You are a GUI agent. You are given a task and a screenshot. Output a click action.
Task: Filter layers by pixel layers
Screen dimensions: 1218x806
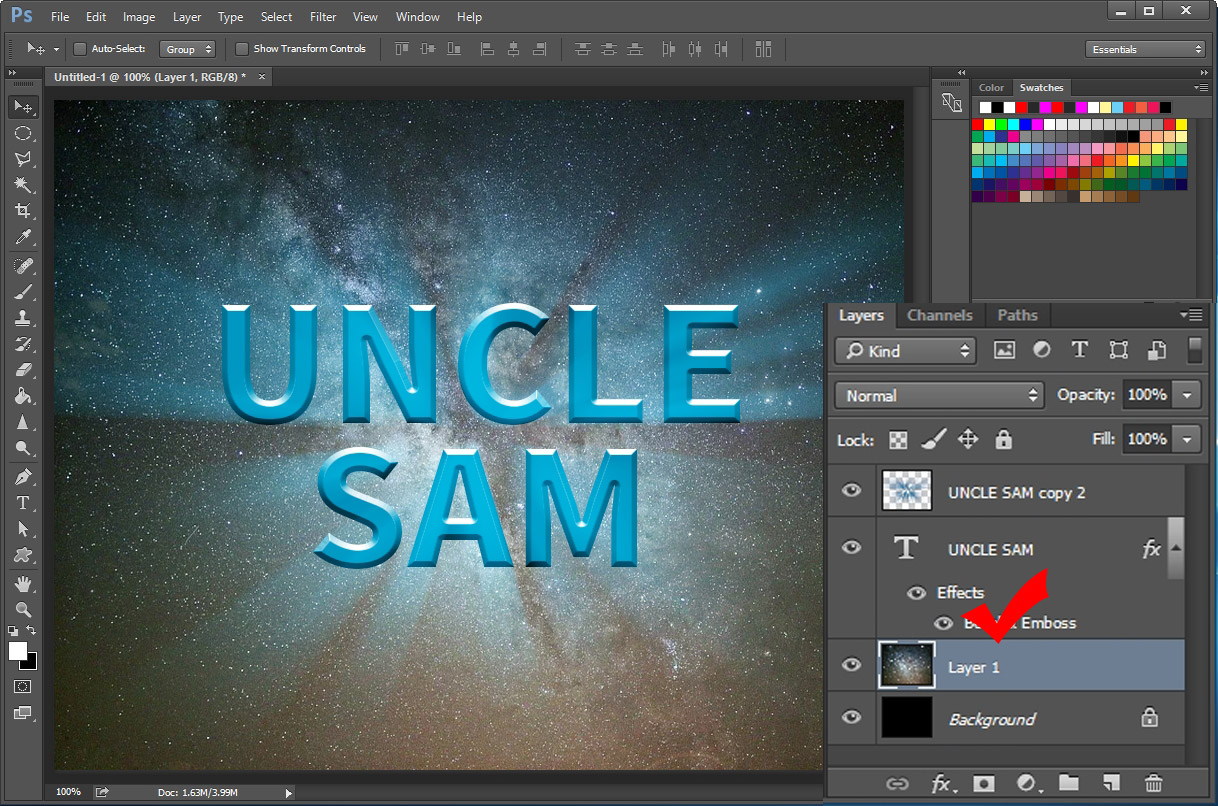1004,350
